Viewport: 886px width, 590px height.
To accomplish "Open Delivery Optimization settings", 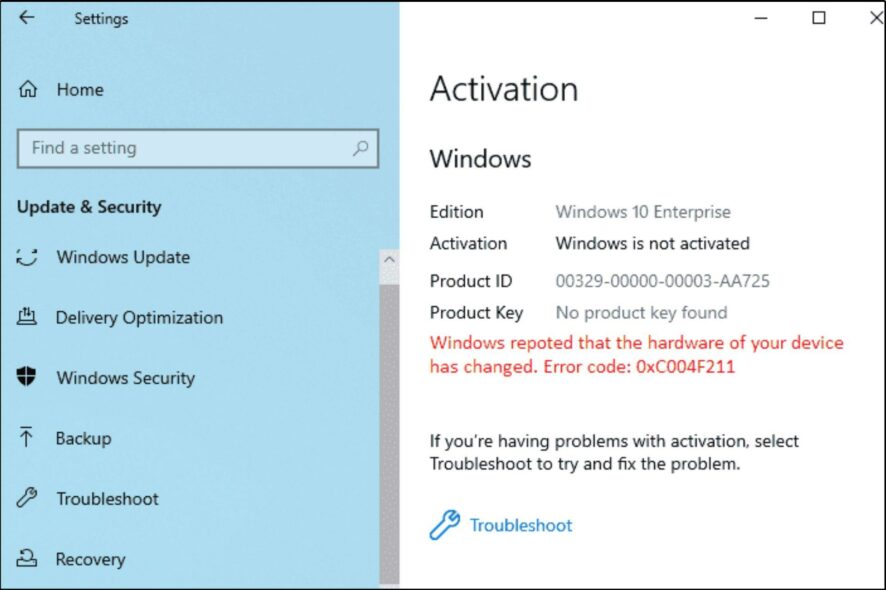I will pyautogui.click(x=142, y=317).
